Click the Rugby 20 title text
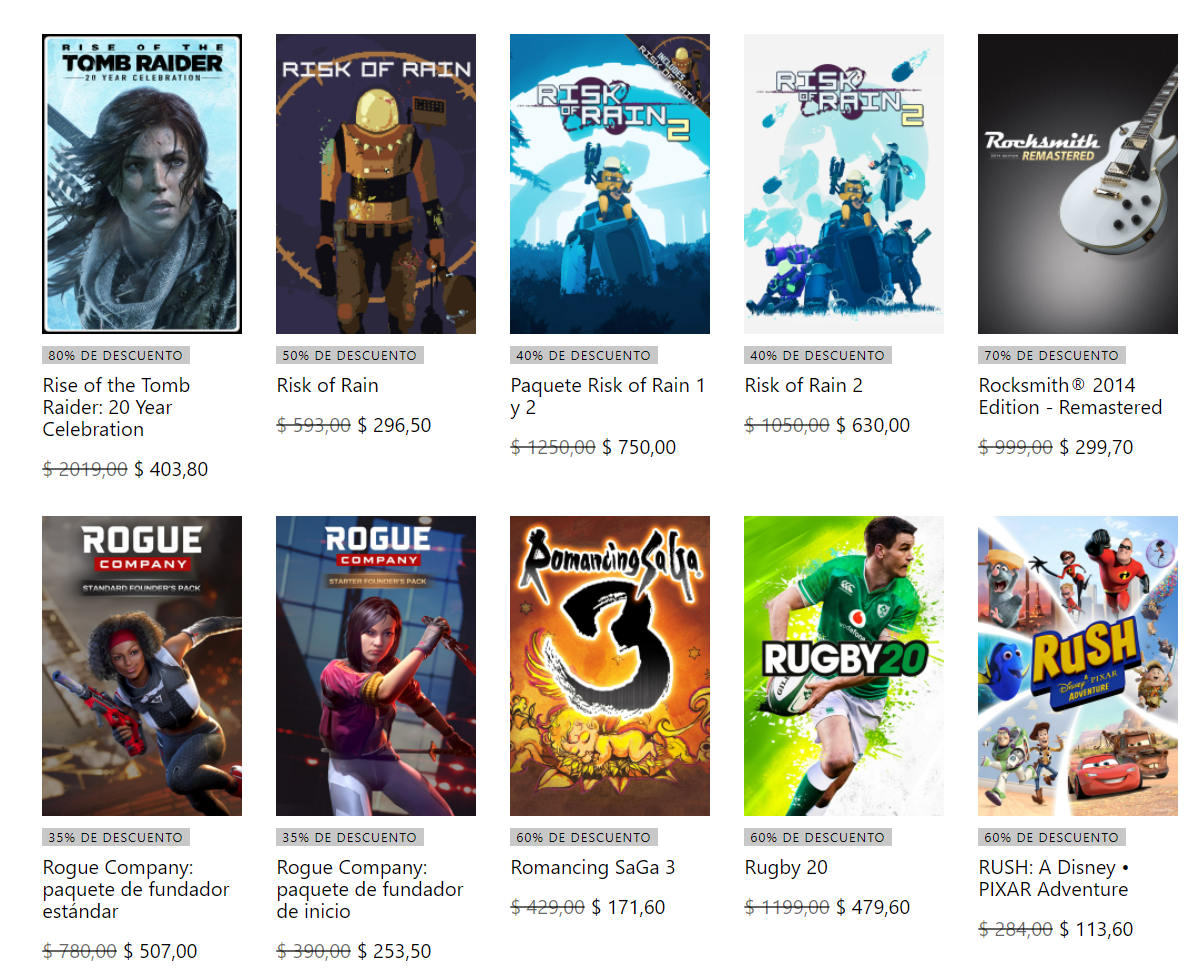Viewport: 1192px width, 971px height. (786, 868)
